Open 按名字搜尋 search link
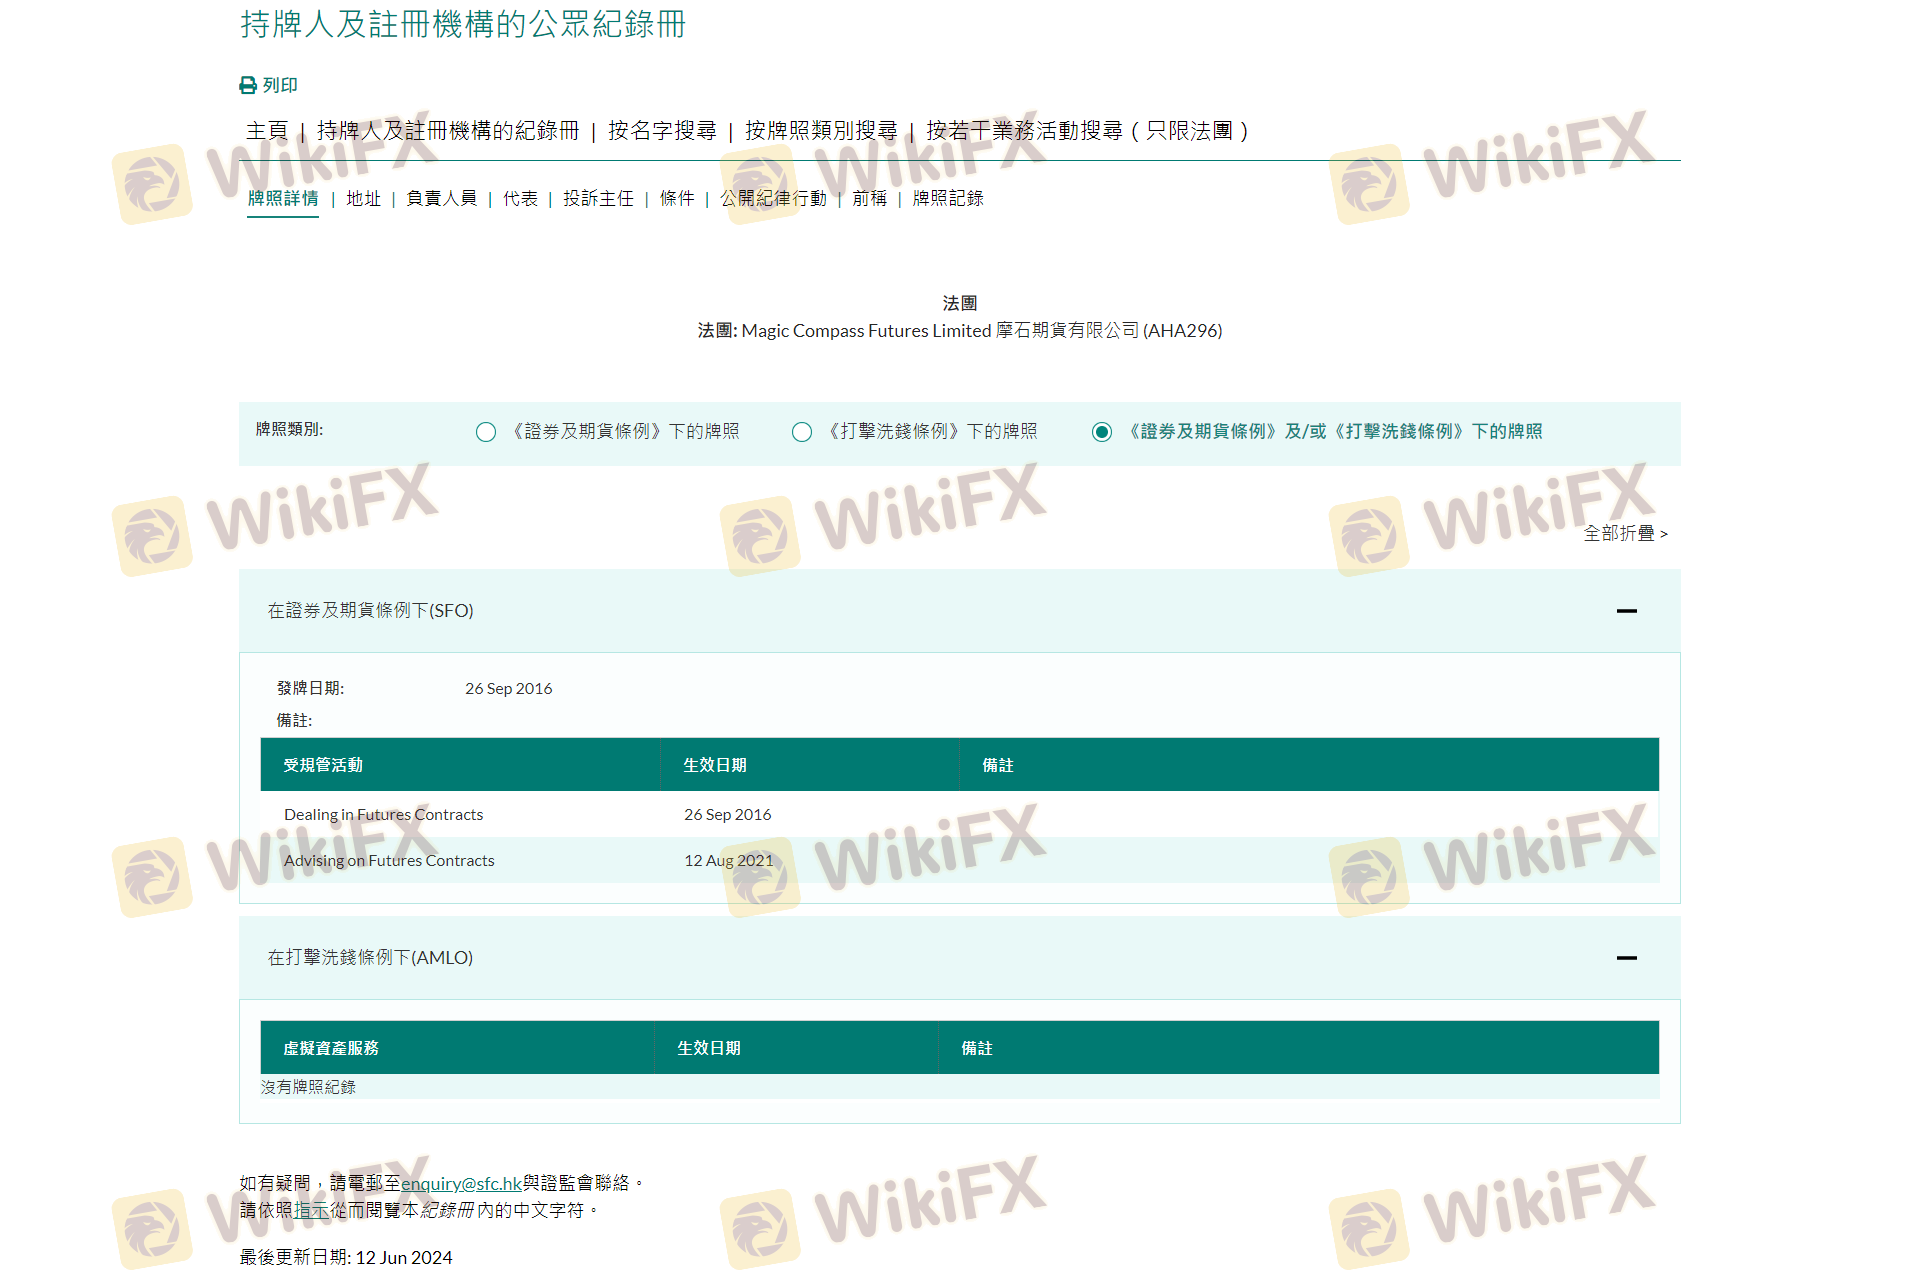The image size is (1920, 1271). click(x=662, y=131)
